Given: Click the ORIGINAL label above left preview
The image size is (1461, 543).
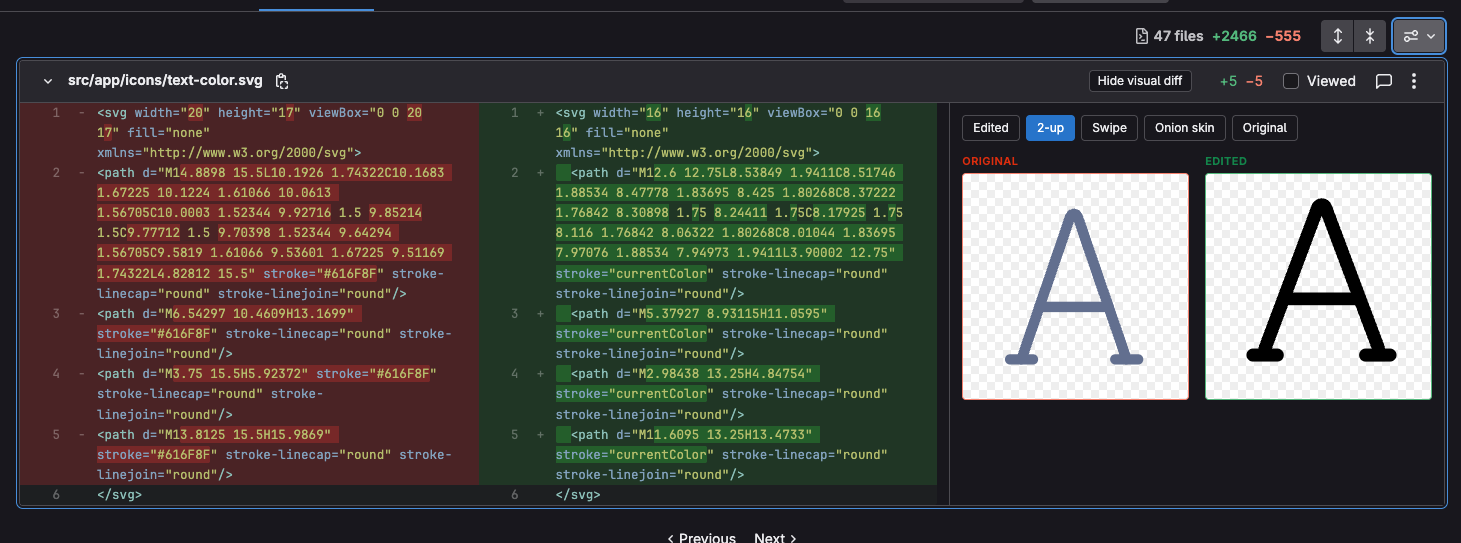Looking at the screenshot, I should point(990,161).
